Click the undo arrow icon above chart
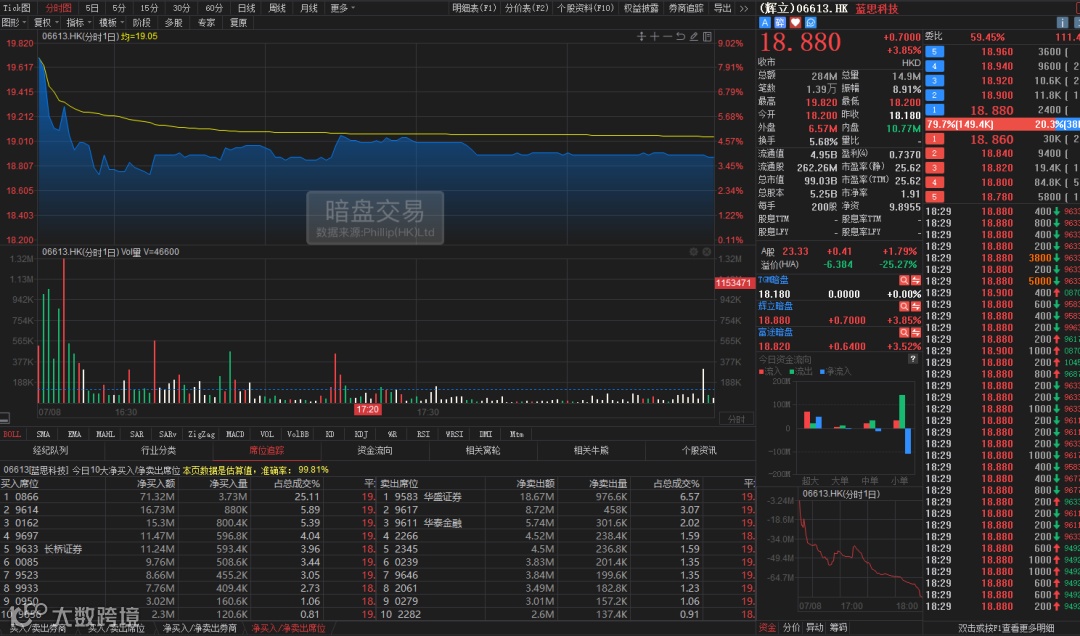This screenshot has width=1080, height=636. (x=681, y=37)
